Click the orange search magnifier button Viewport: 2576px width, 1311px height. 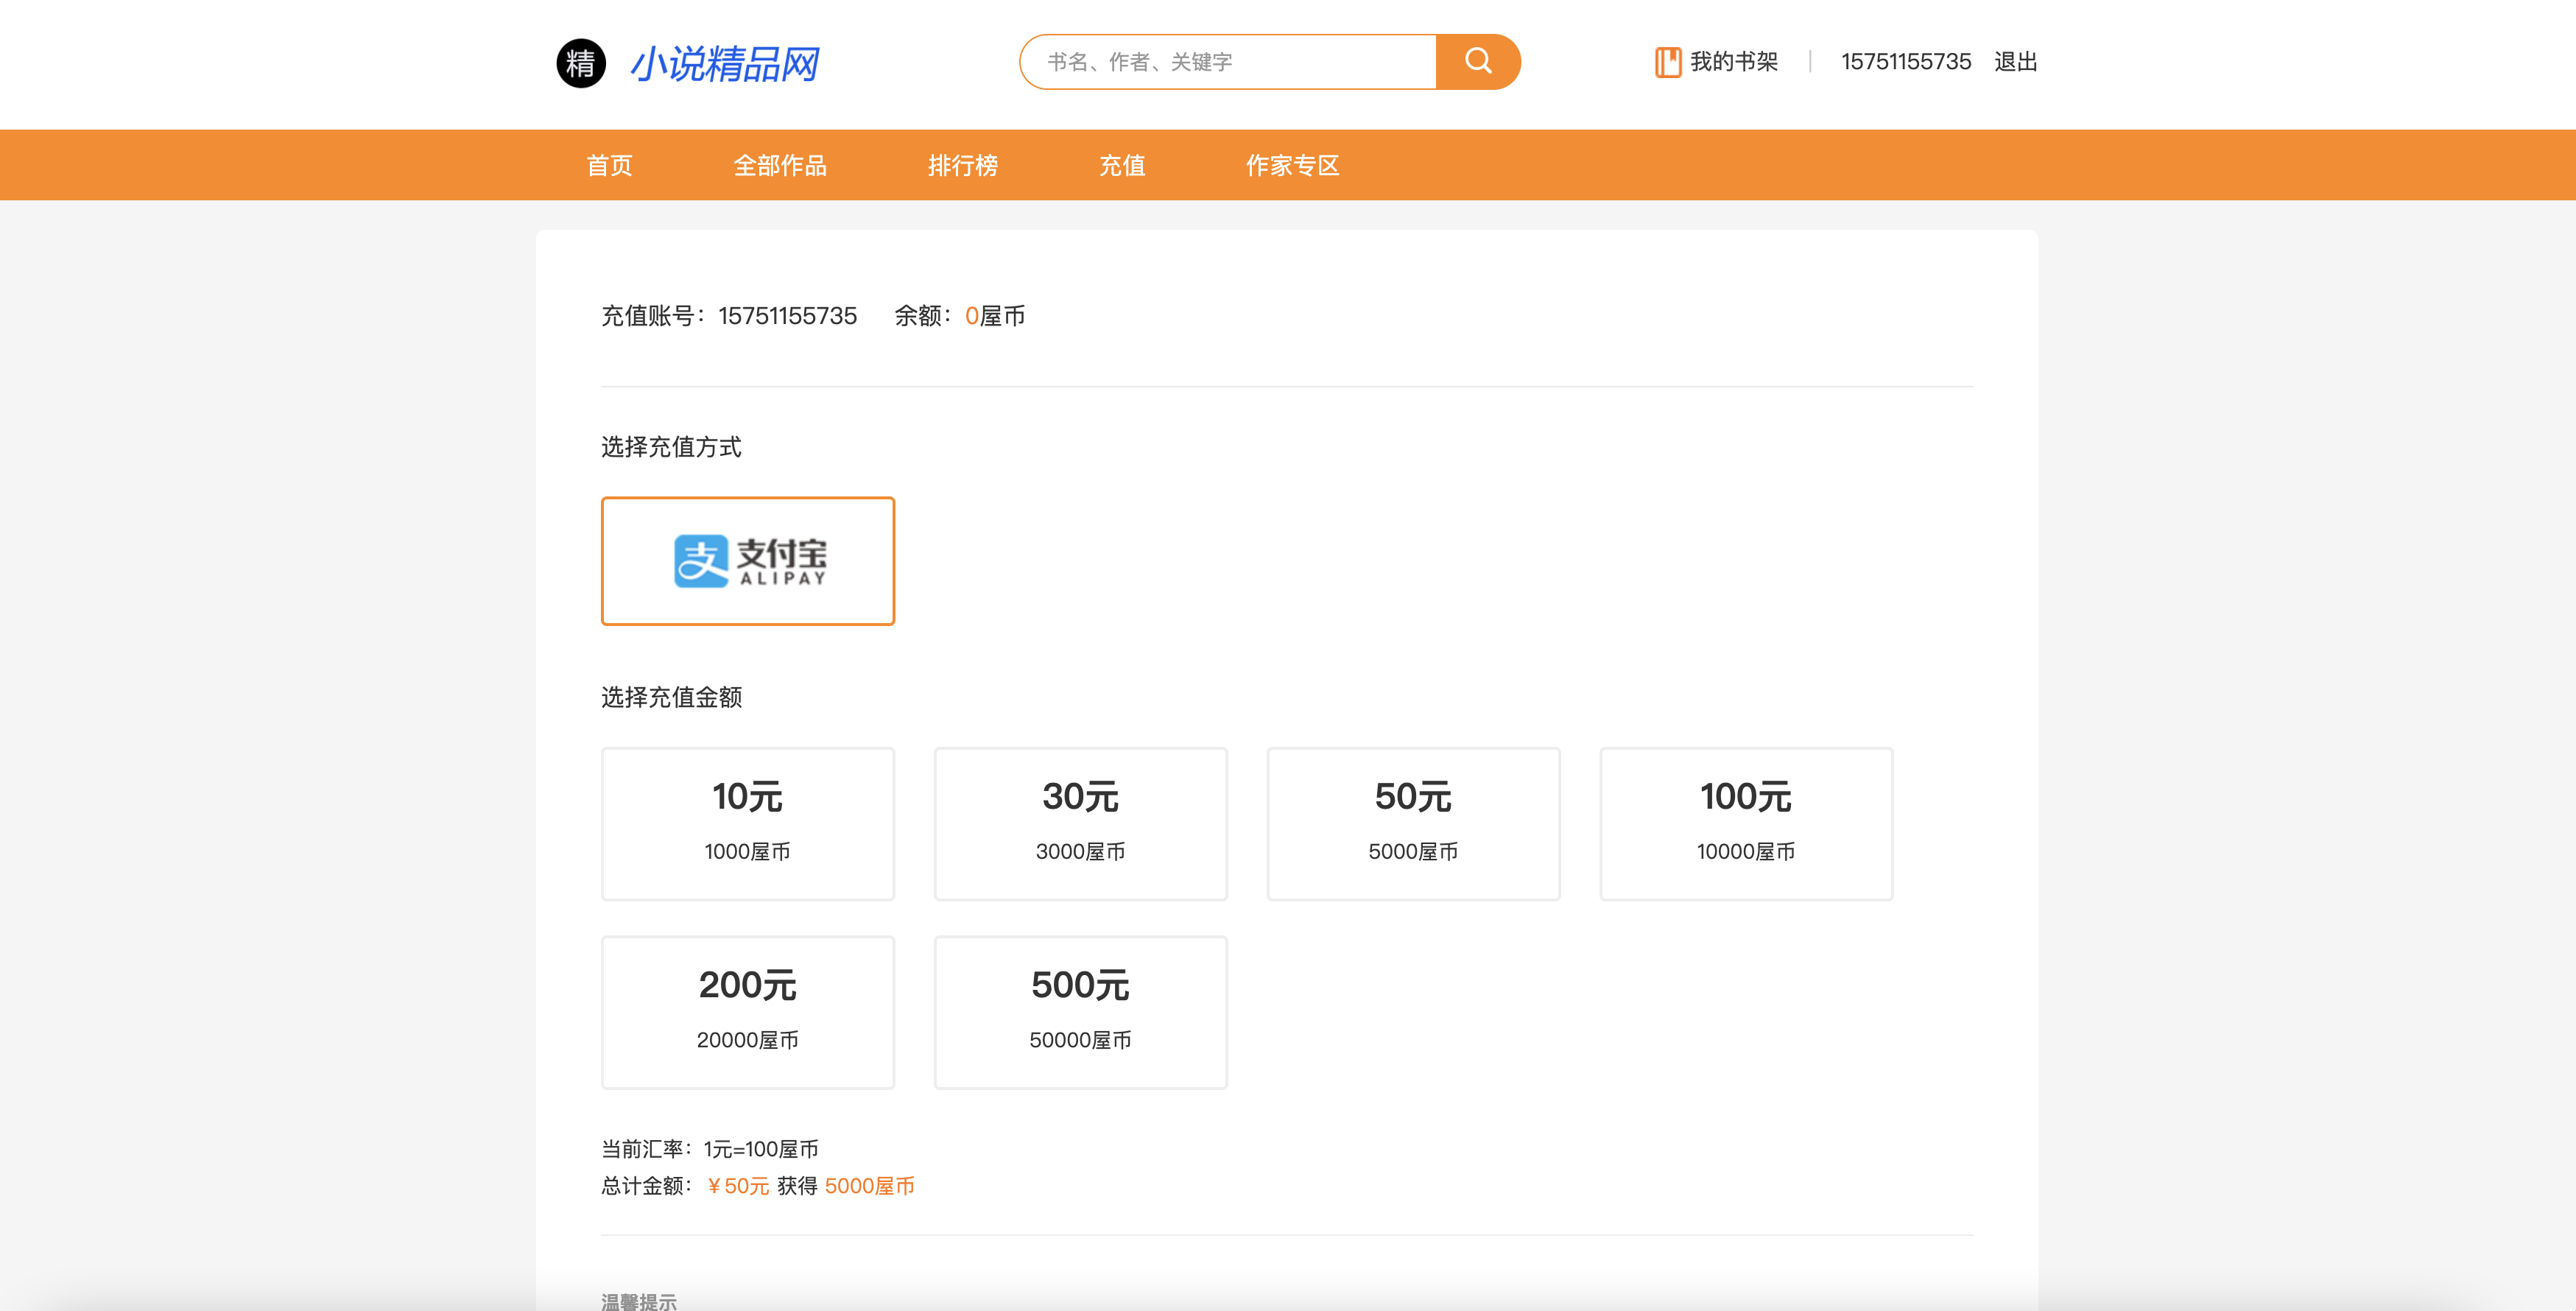click(1477, 62)
